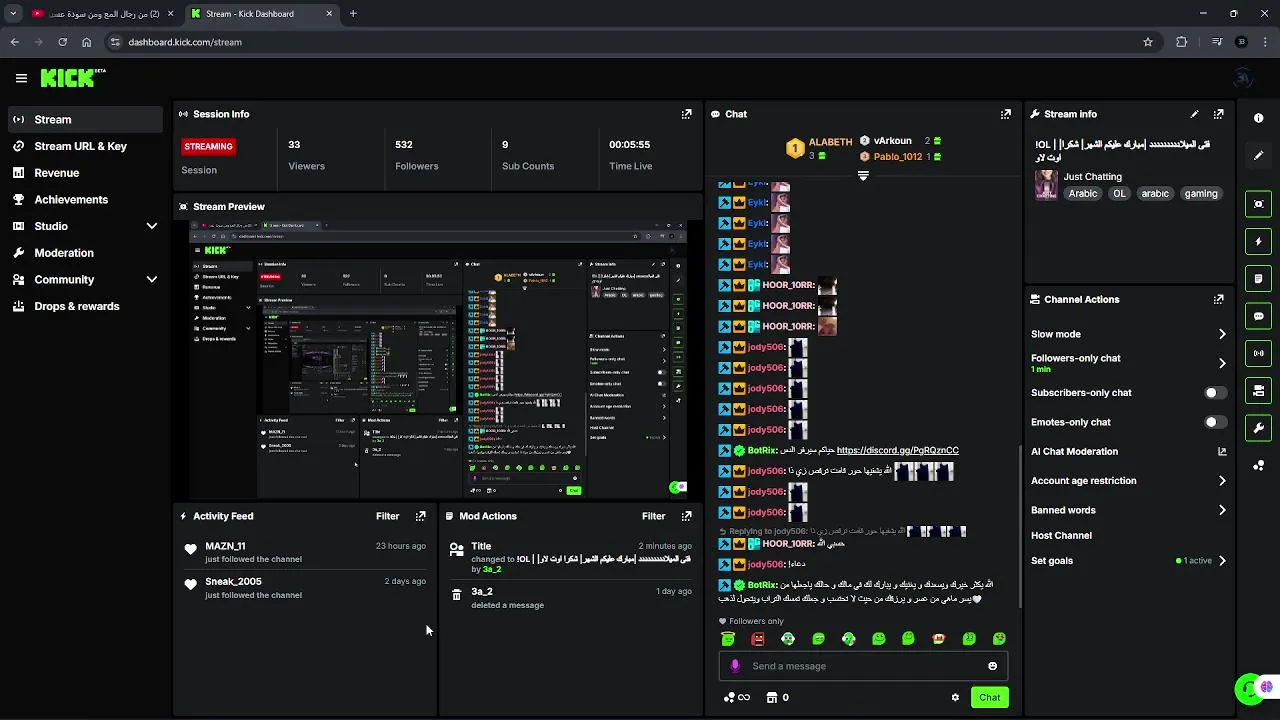Open the discord.gg link in chat
Screen dimensions: 1280x720
point(897,450)
